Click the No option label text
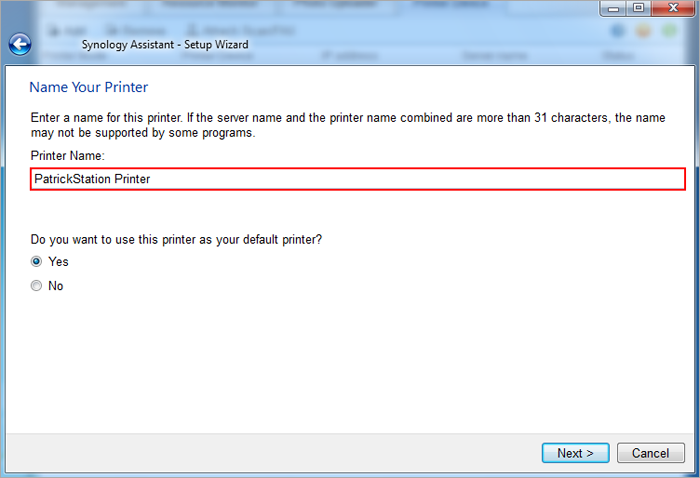 [56, 286]
